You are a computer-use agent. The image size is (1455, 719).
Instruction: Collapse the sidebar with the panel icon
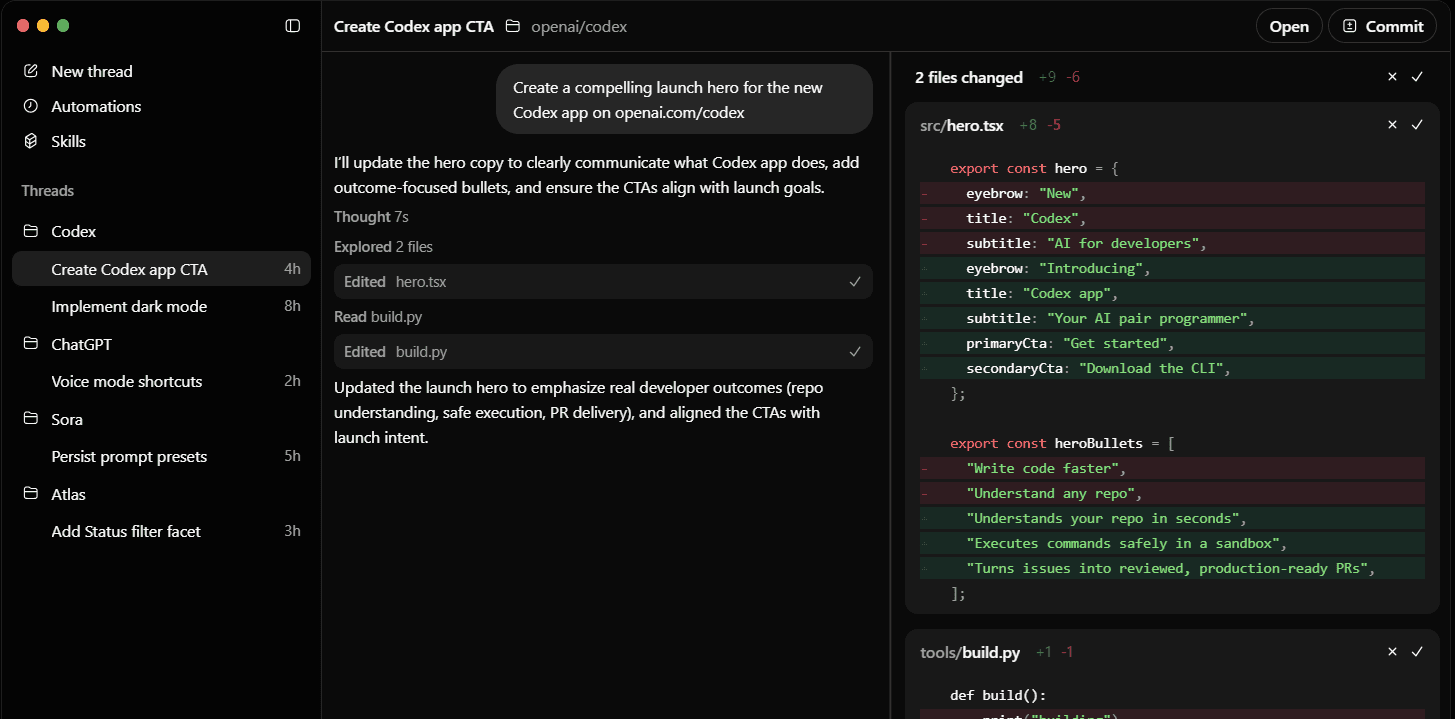(x=291, y=25)
